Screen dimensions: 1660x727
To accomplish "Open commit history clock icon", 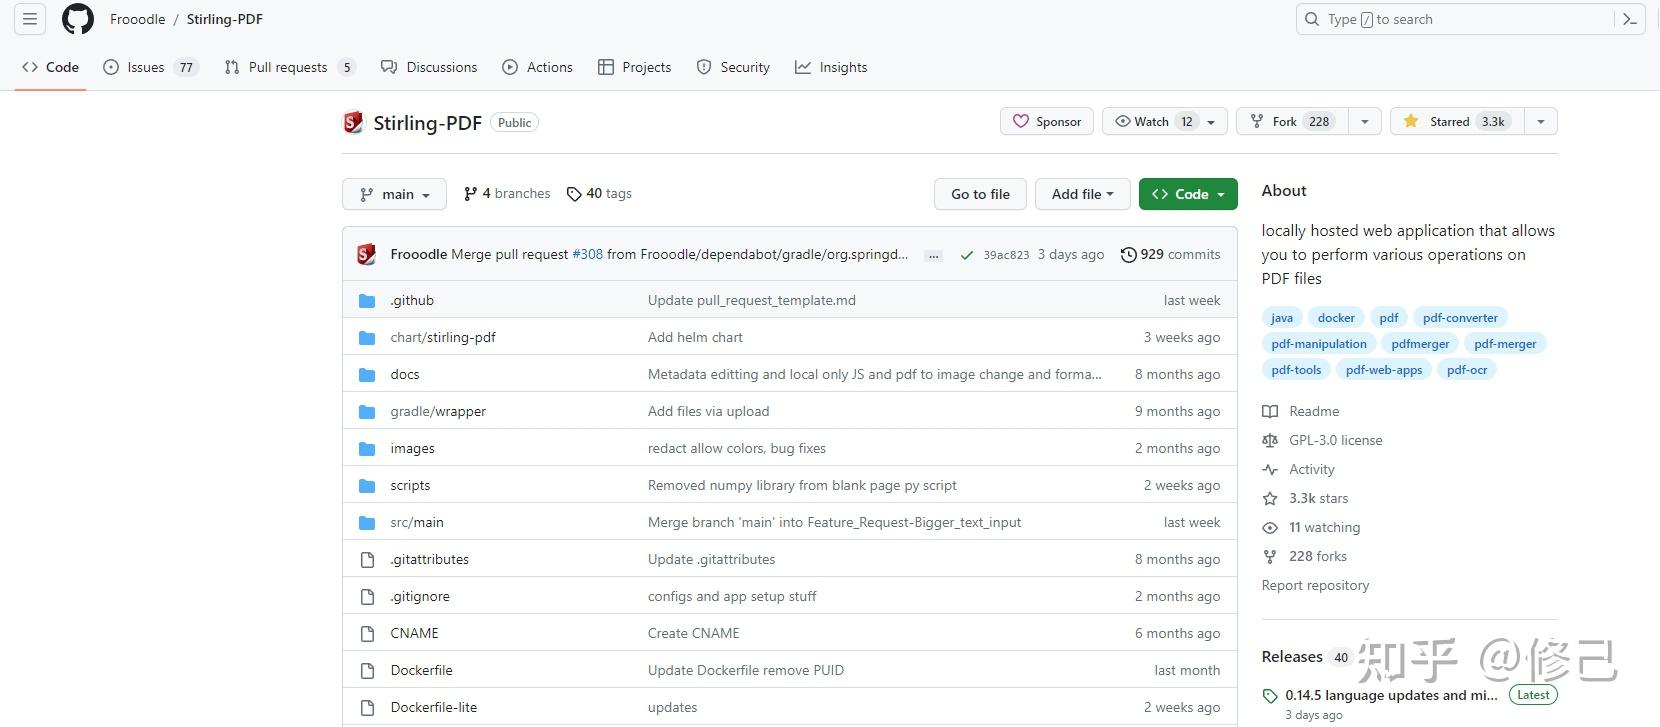I will (x=1128, y=255).
